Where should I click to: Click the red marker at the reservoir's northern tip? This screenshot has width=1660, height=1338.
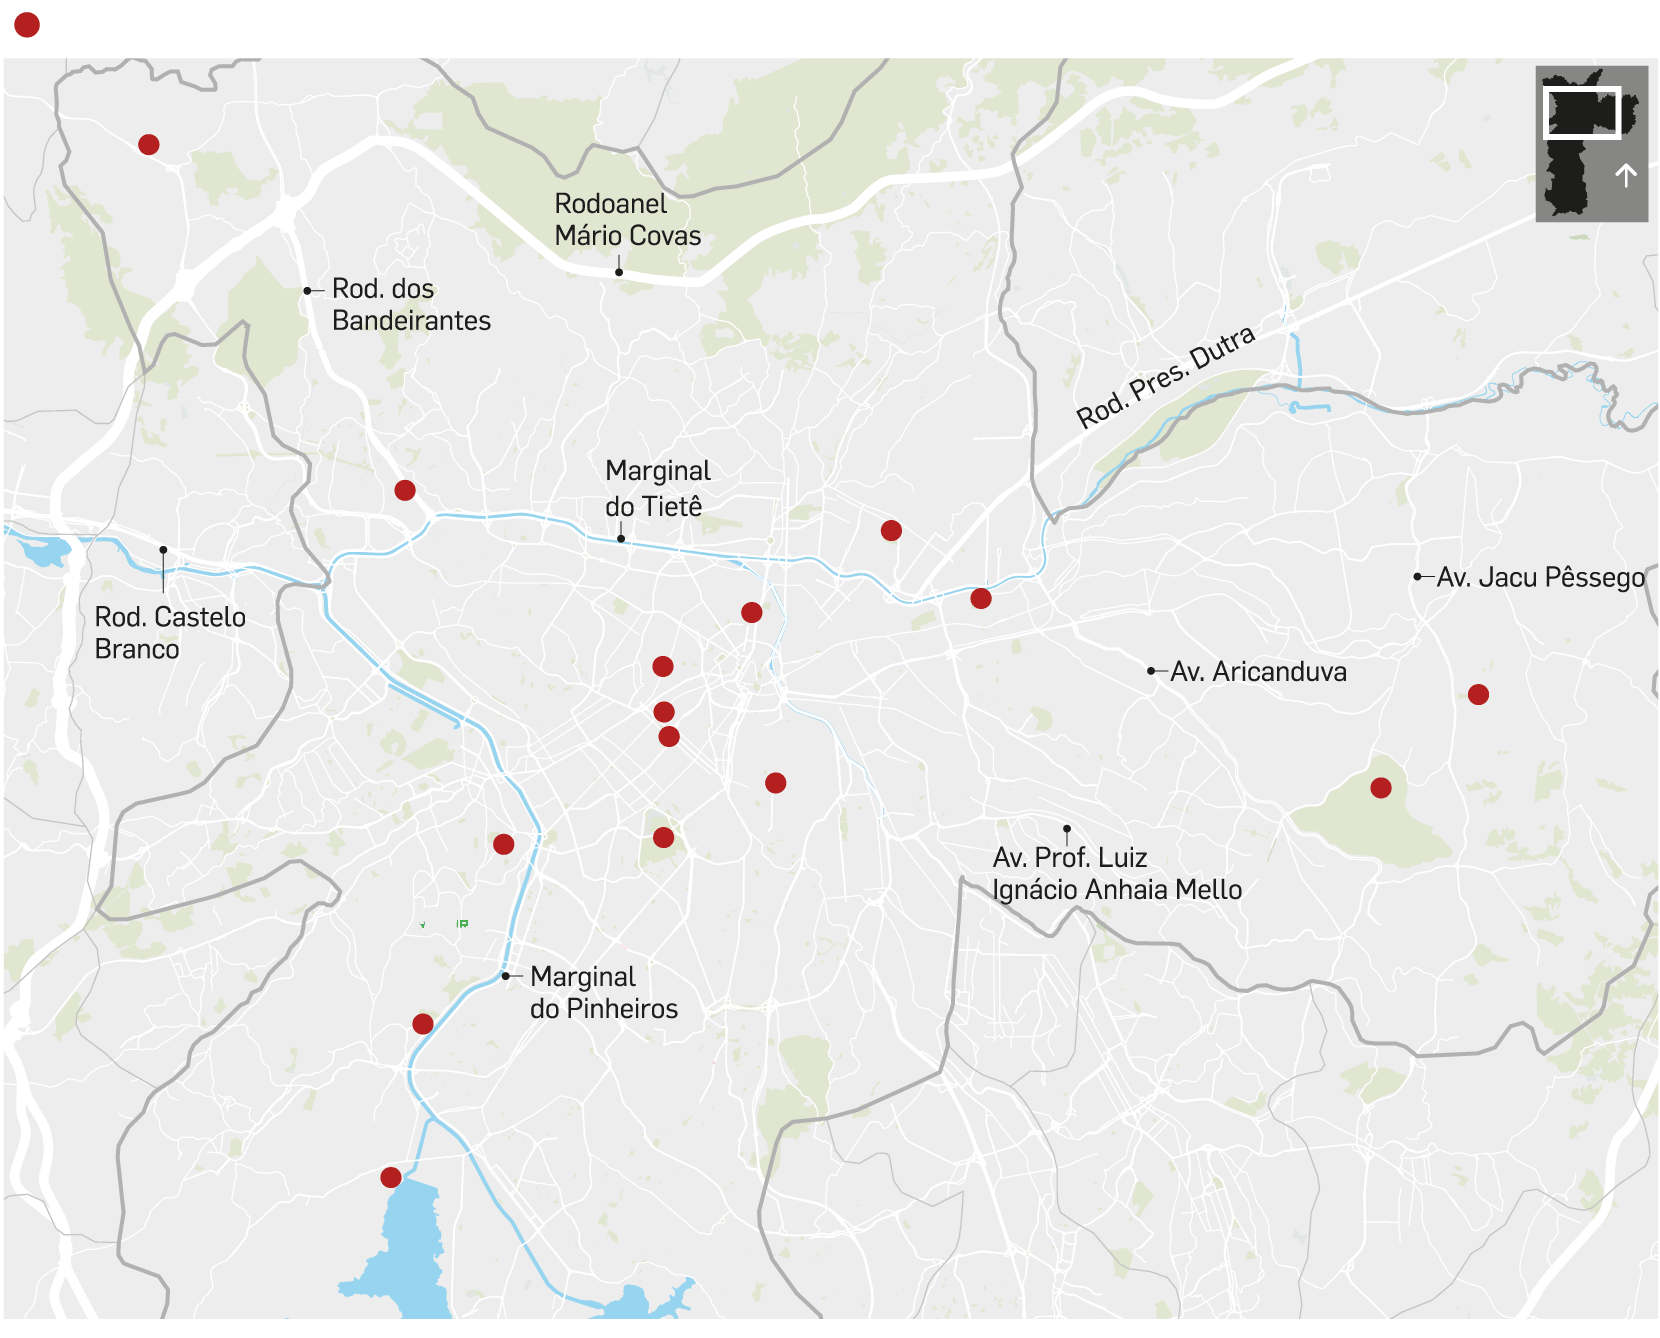pyautogui.click(x=391, y=1177)
